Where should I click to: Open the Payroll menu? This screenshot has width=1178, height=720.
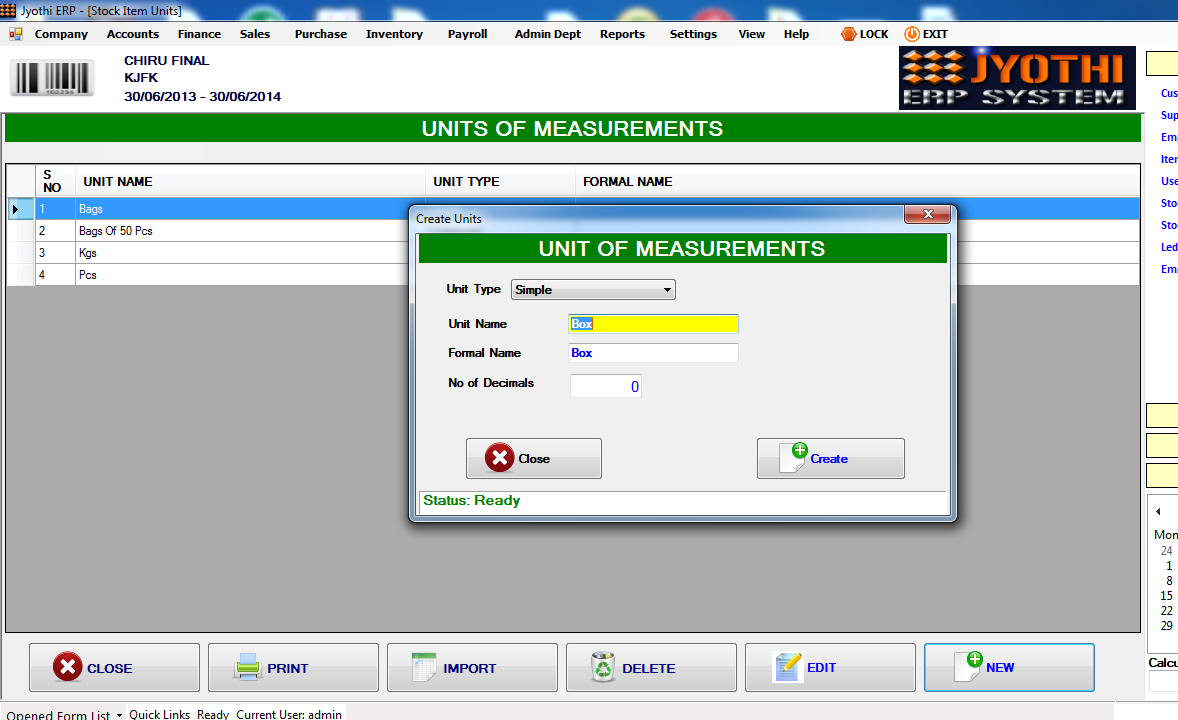point(466,33)
